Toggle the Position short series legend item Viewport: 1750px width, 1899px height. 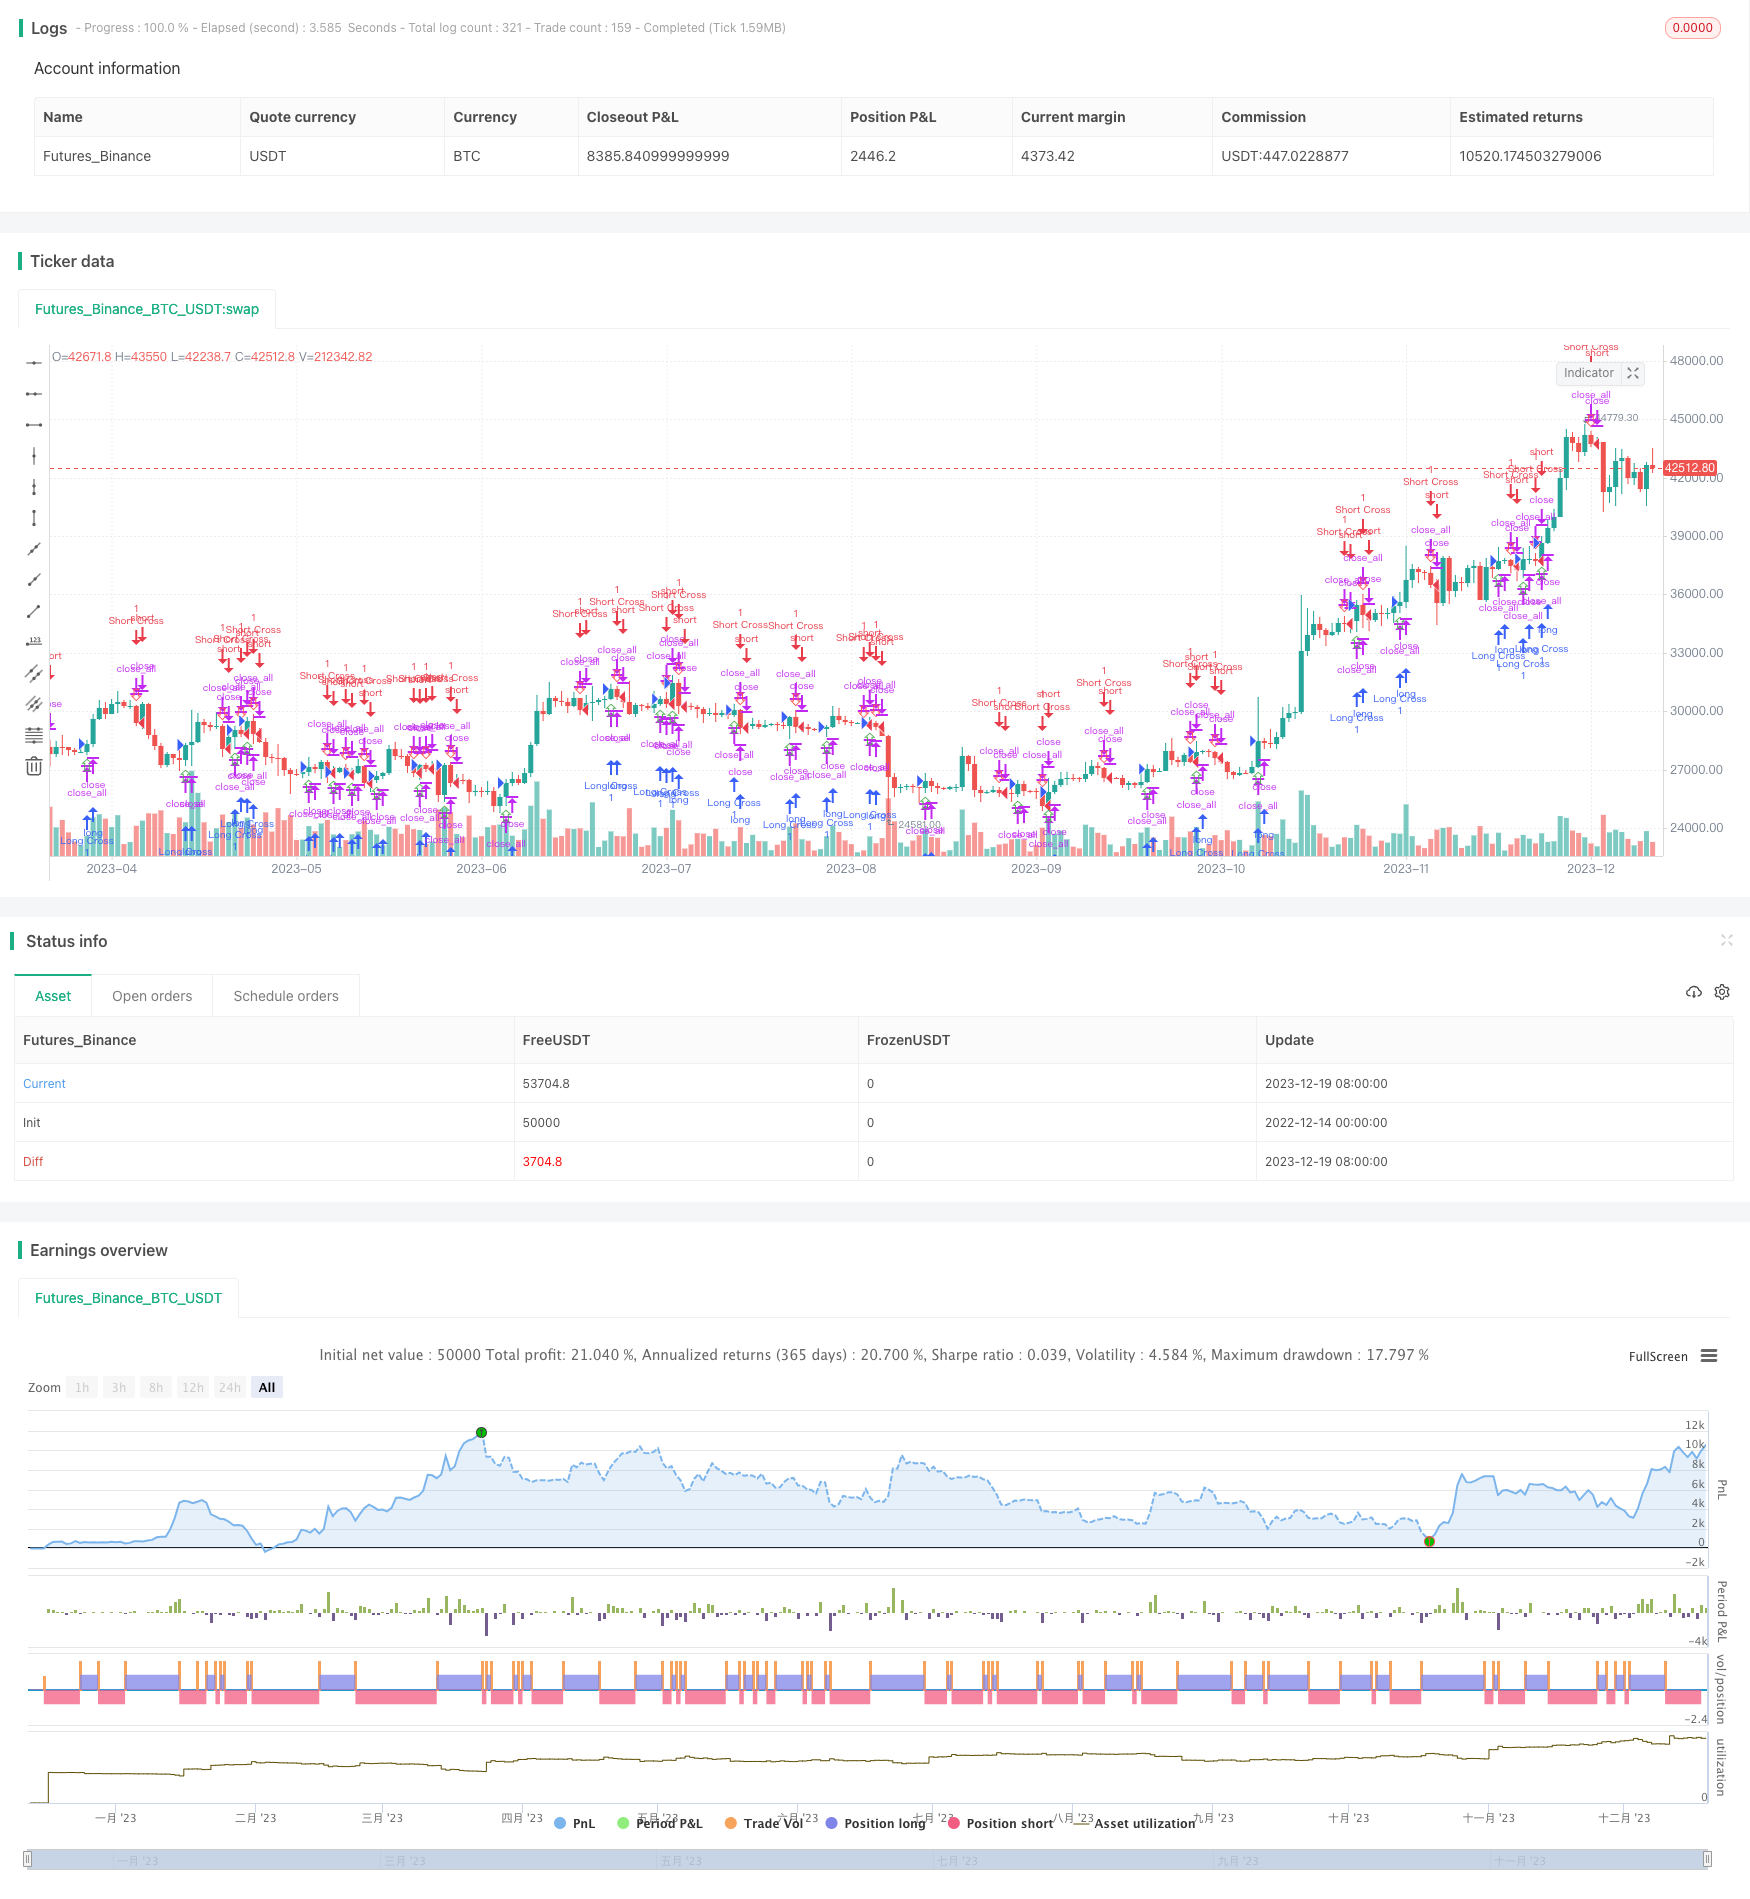click(x=1000, y=1823)
